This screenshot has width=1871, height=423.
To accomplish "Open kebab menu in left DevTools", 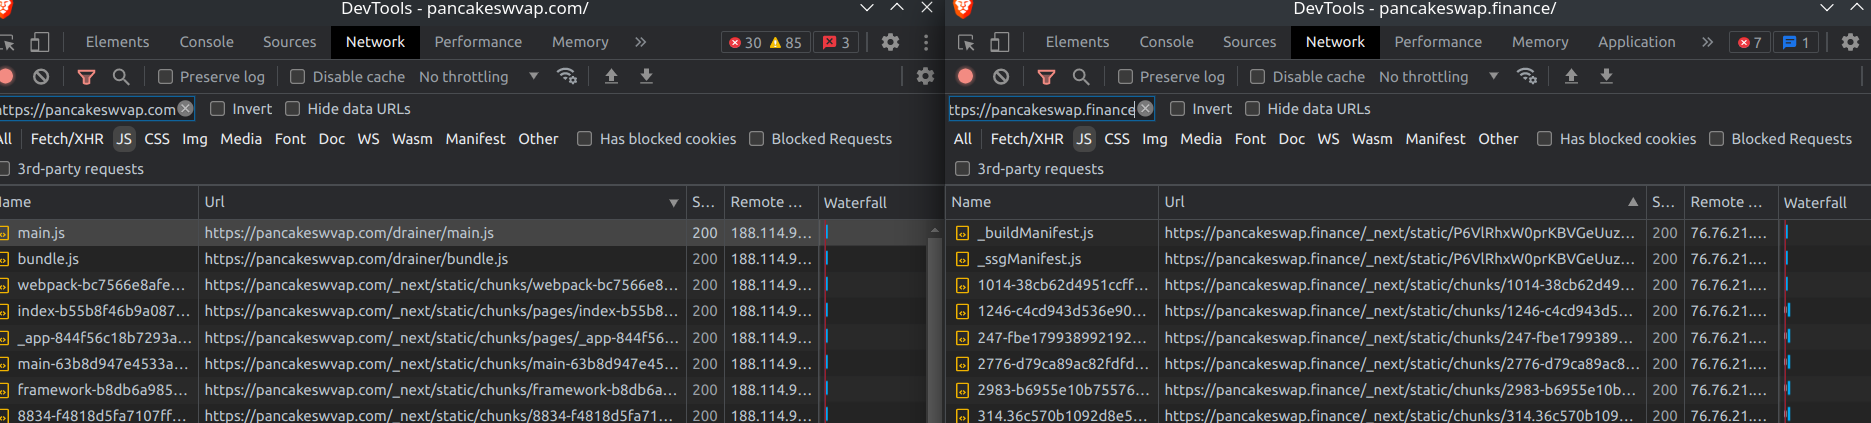I will pos(926,42).
